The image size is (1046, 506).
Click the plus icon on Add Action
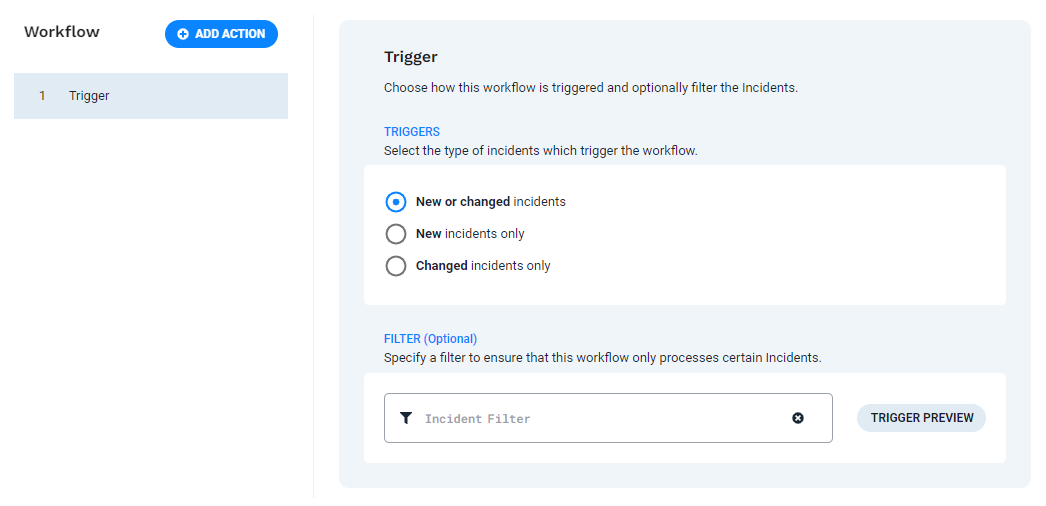coord(183,34)
